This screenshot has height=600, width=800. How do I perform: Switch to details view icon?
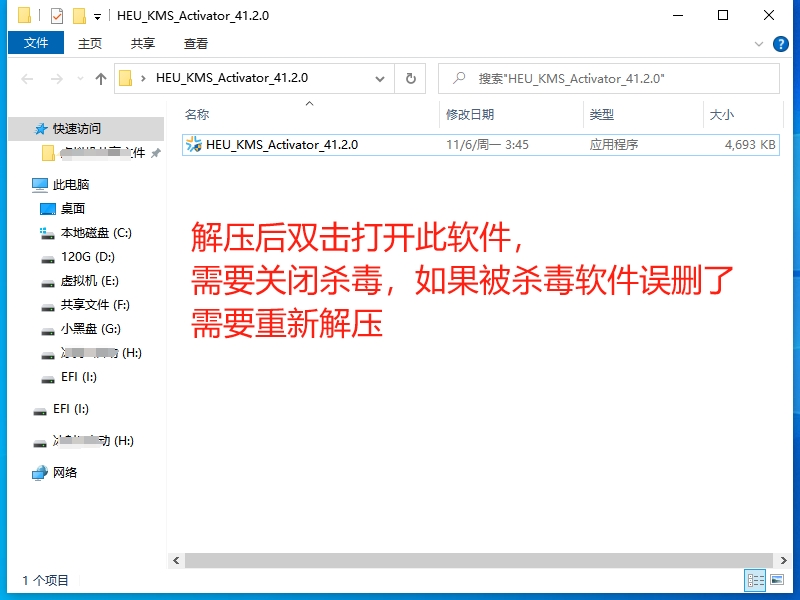click(x=755, y=580)
